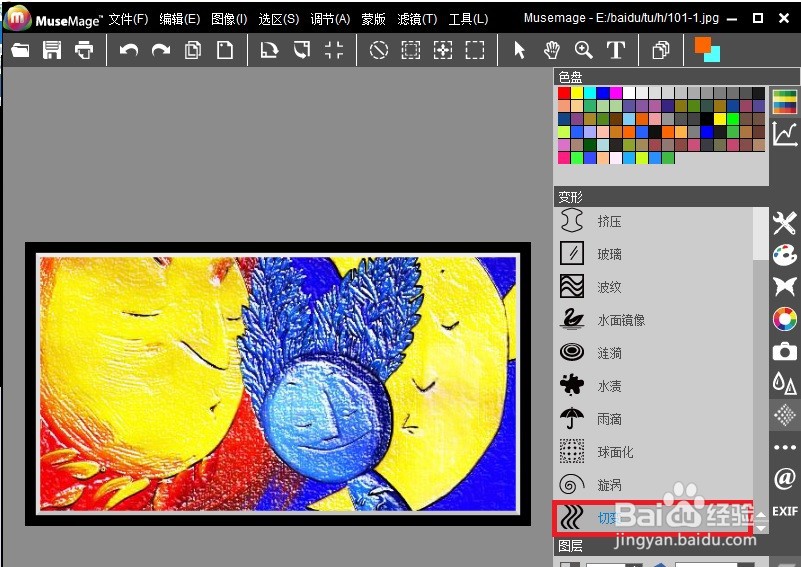Viewport: 801px width, 567px height.
Task: Save the image using the floppy disk icon
Action: 52,50
